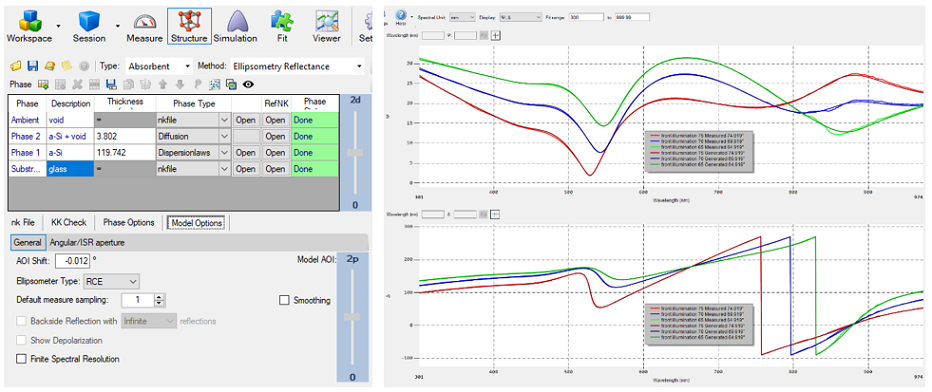Click the yellow note icon near Type
Screen dimensions: 932x392
67,67
